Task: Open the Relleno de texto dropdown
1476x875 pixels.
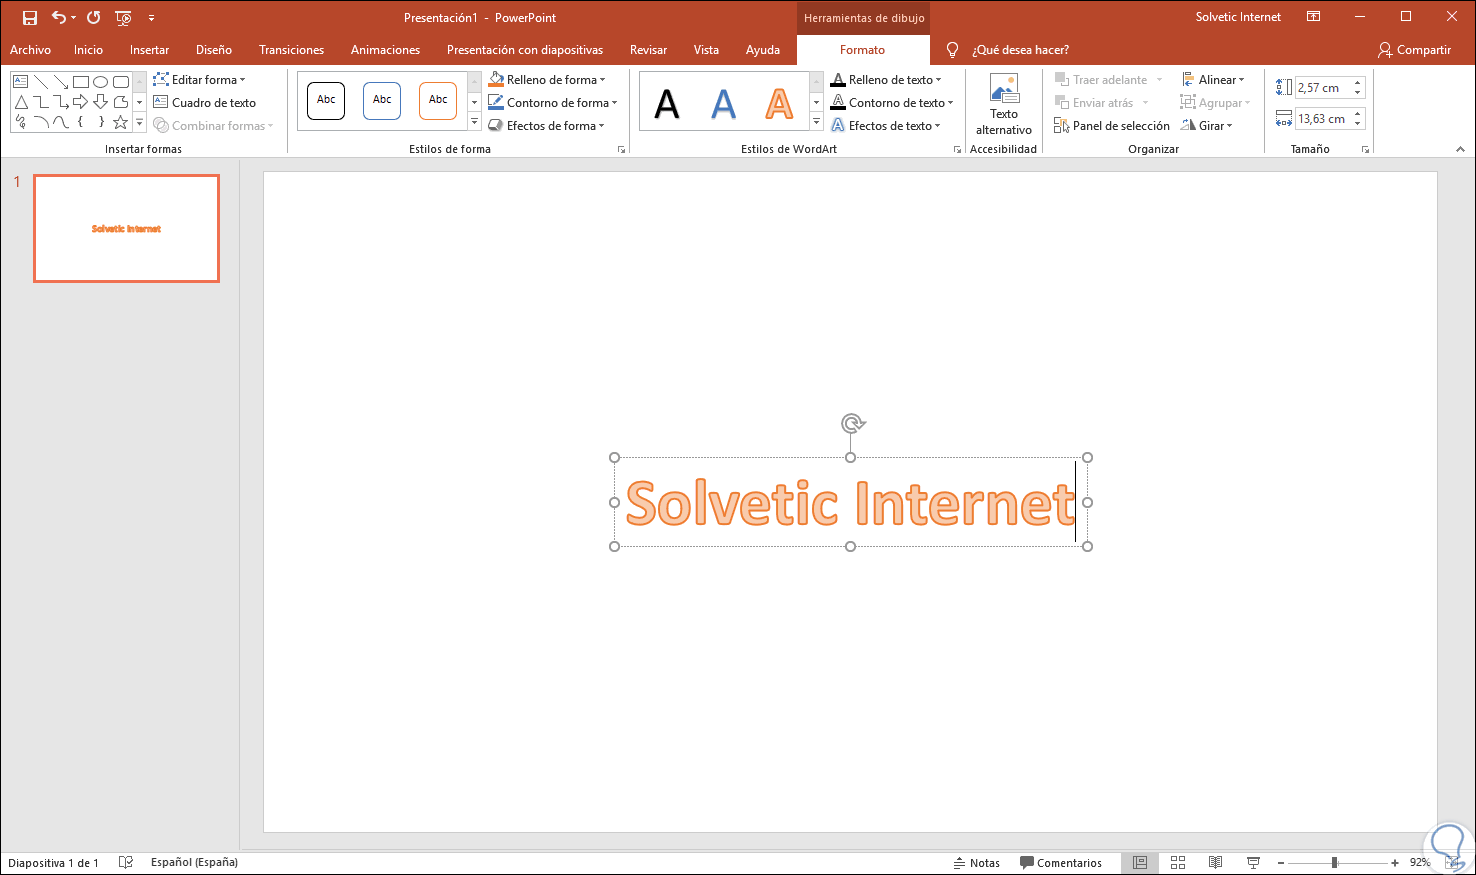Action: tap(886, 80)
